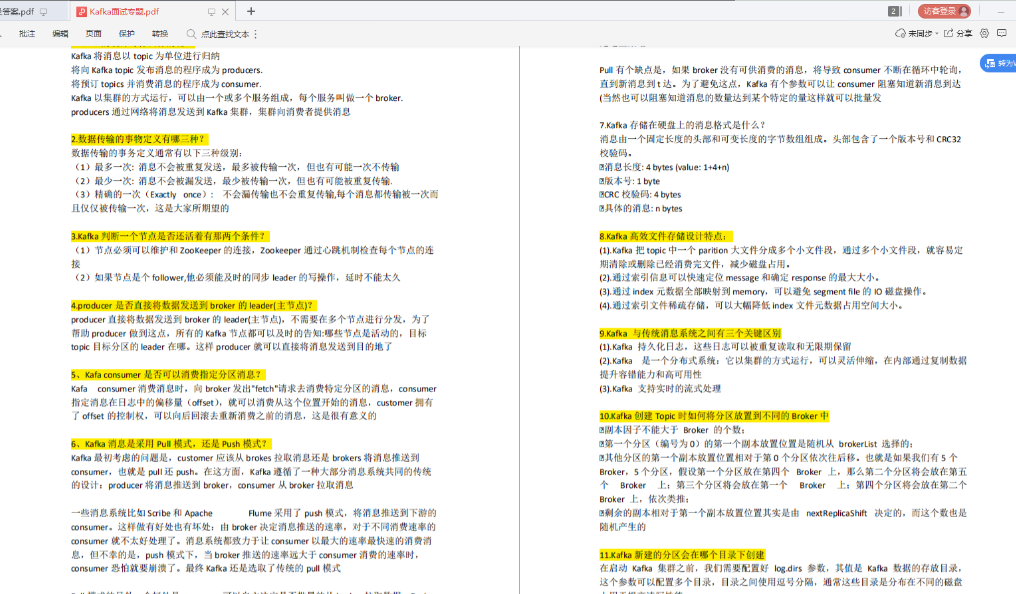Click the line 7.Kafka 存储在硬盘上的消息格式是什么

[682, 125]
